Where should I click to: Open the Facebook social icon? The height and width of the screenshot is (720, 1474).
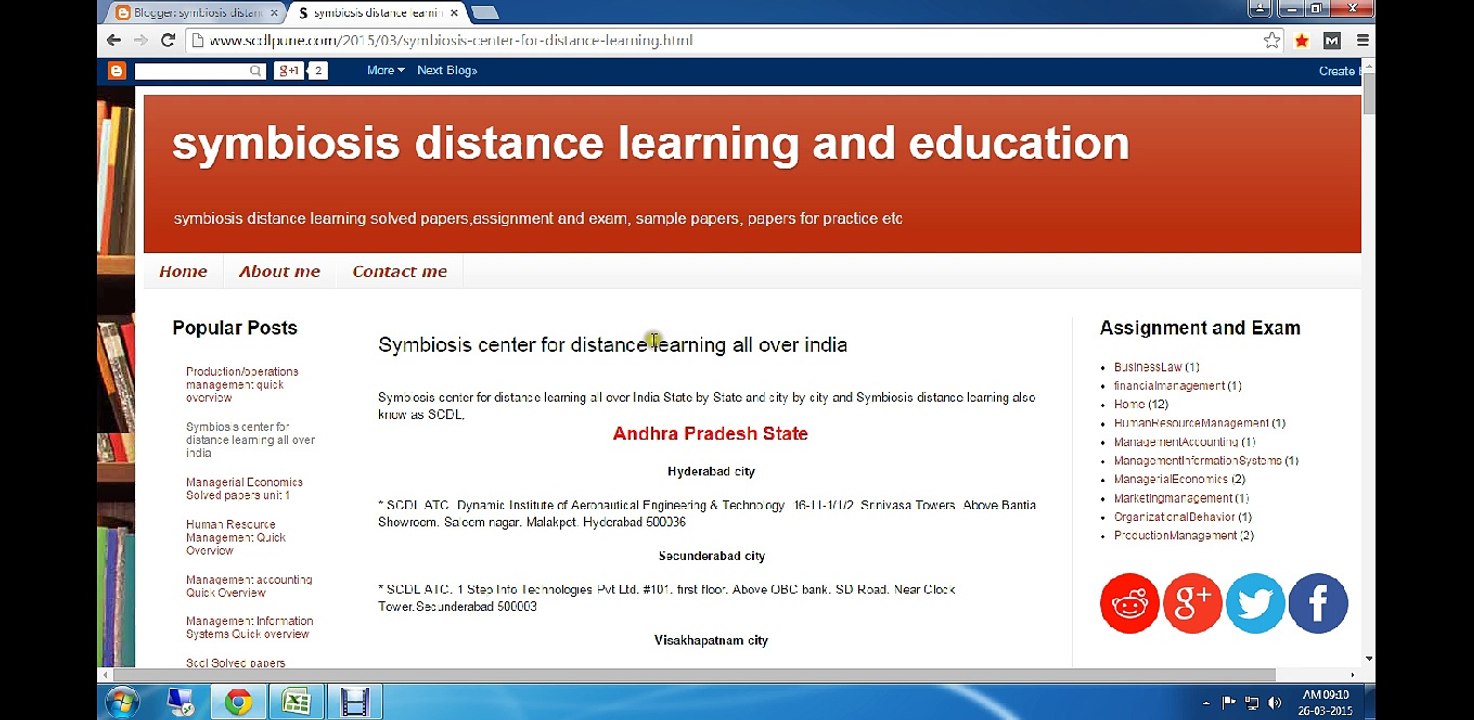1318,603
